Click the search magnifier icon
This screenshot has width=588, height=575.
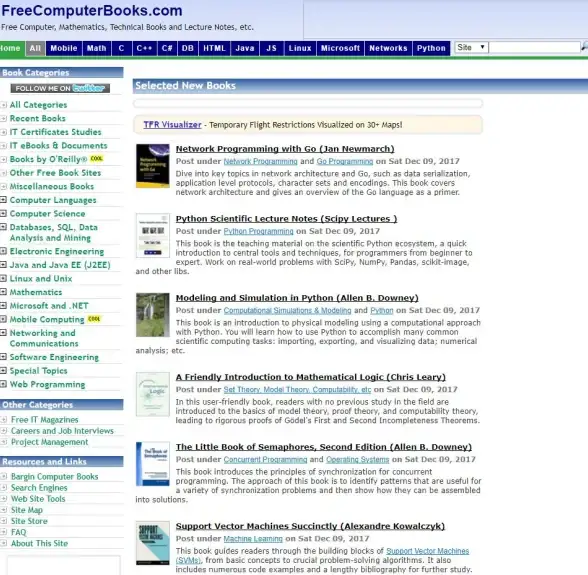tap(584, 47)
